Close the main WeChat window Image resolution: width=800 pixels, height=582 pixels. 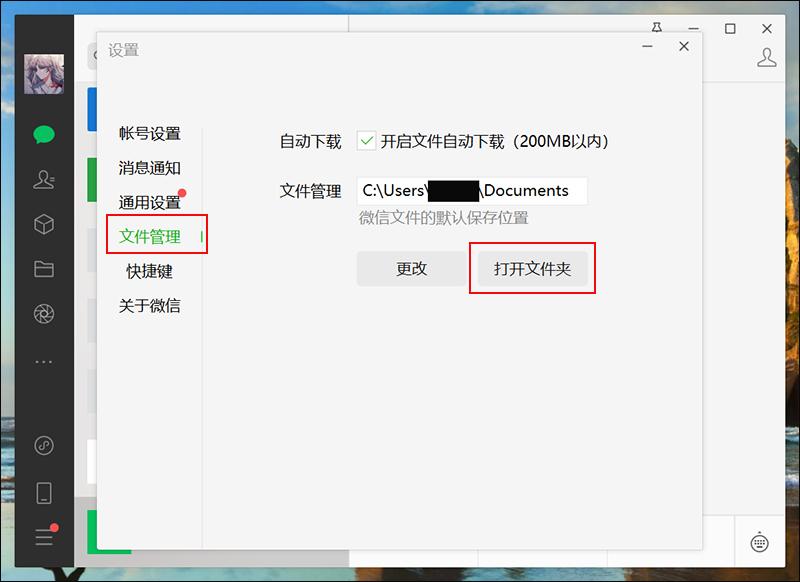(767, 29)
